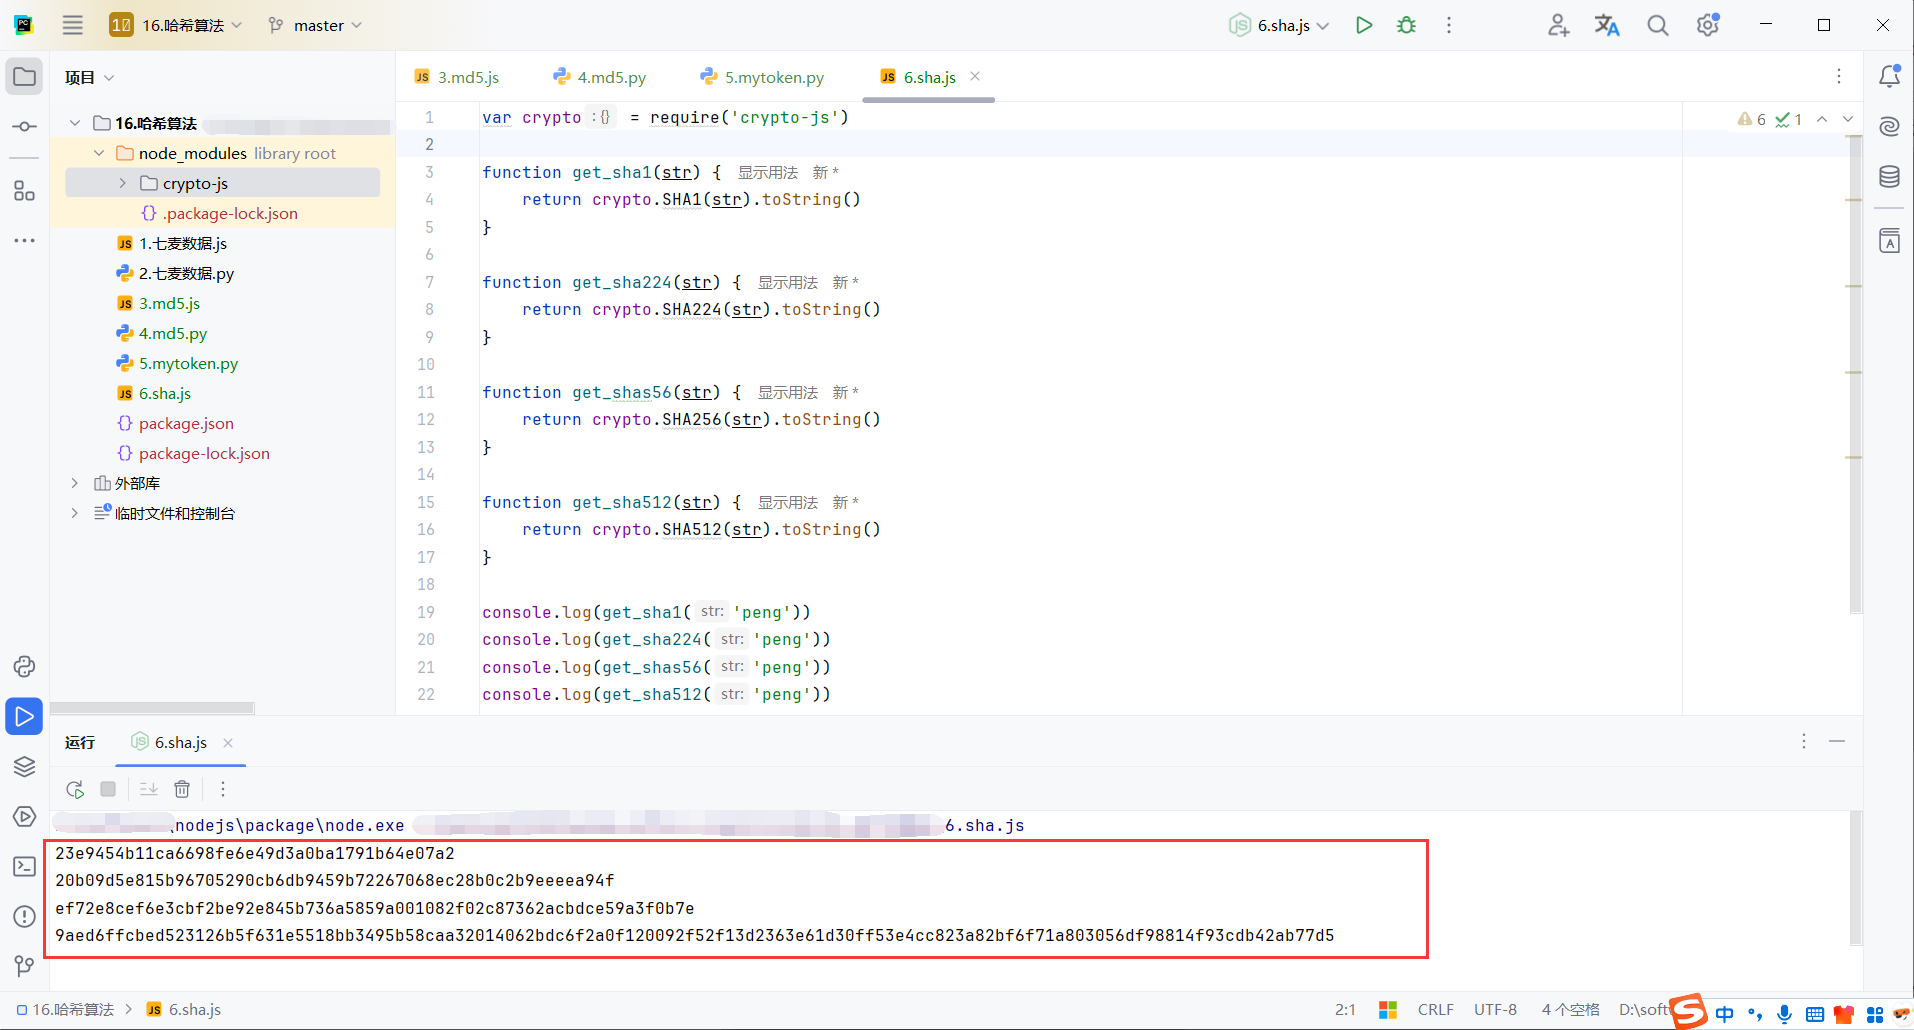
Task: Switch to the 4.md5.py editor tab
Action: [x=600, y=77]
